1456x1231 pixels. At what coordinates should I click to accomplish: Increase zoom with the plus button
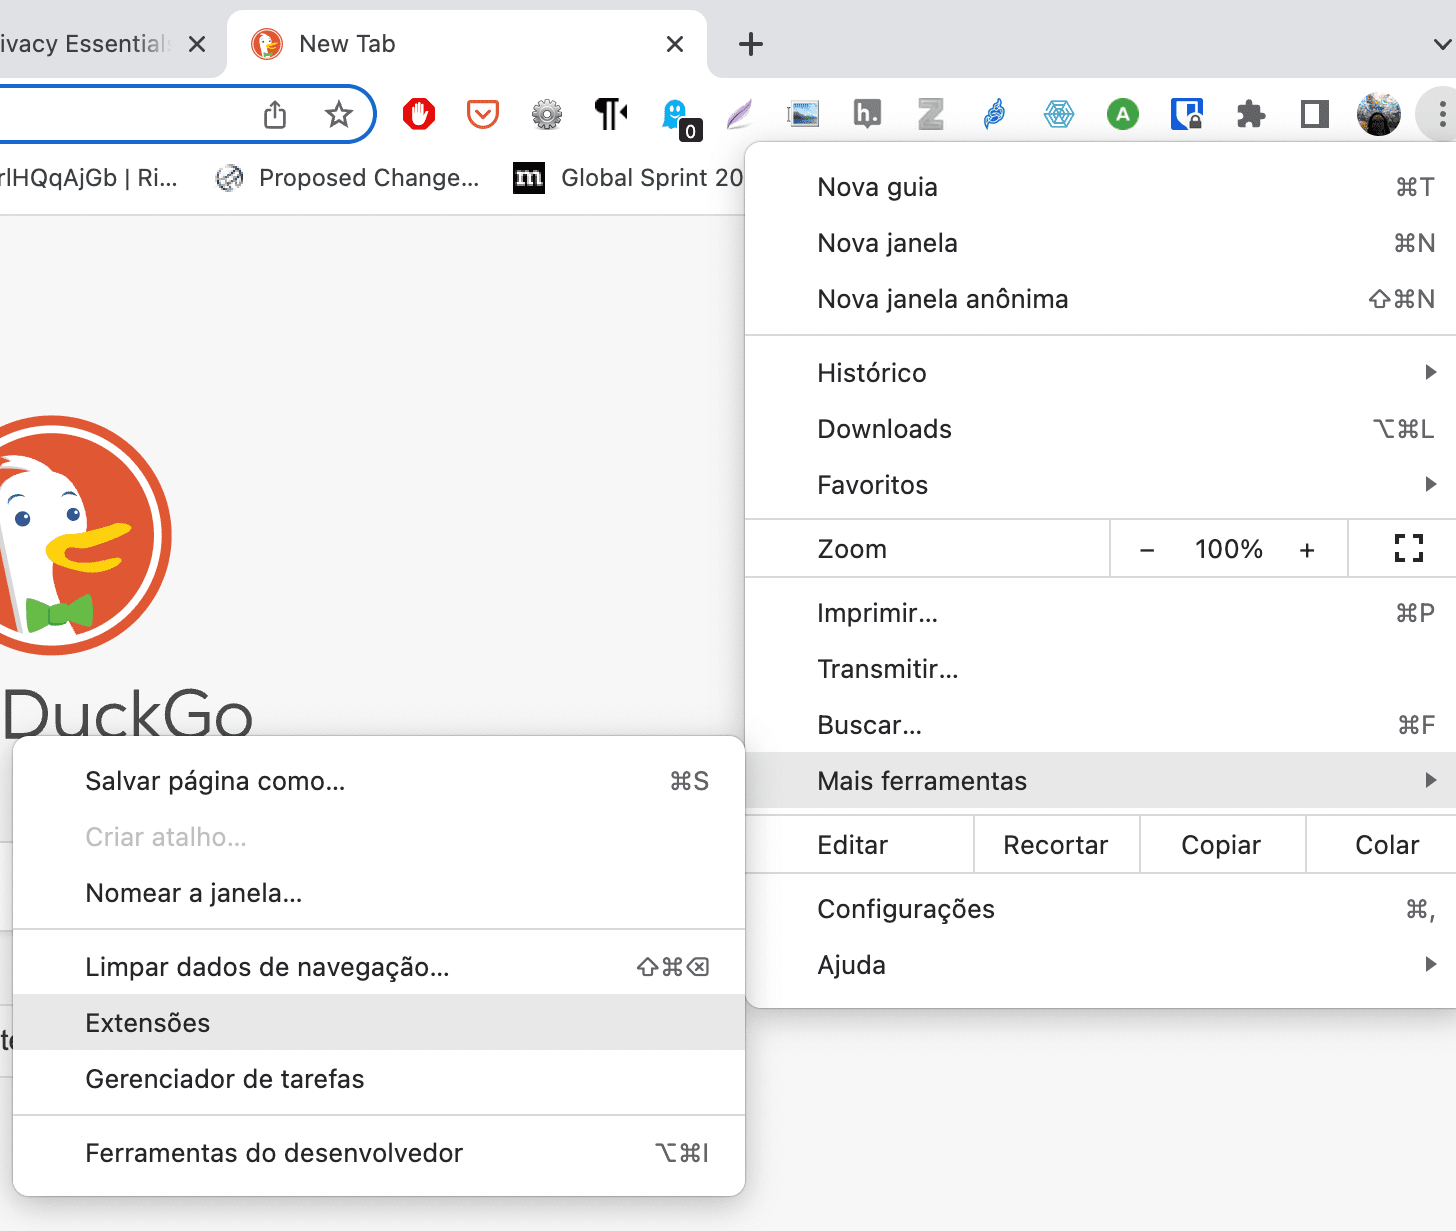pos(1307,549)
